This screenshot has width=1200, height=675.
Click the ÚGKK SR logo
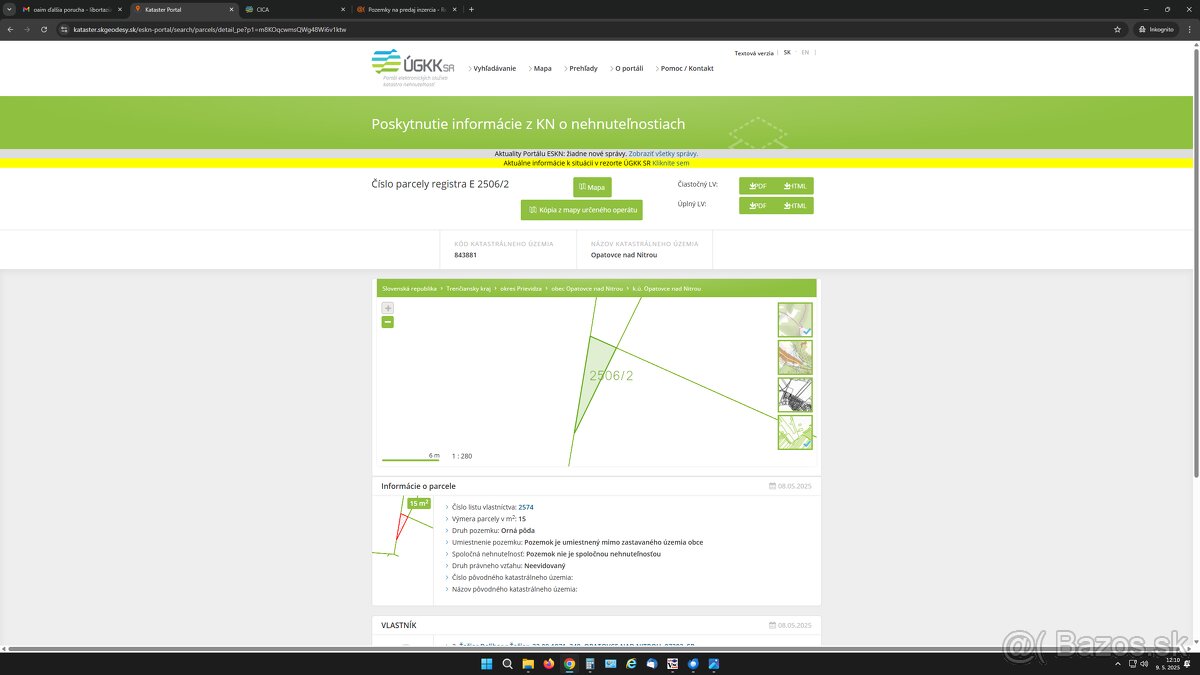point(412,66)
